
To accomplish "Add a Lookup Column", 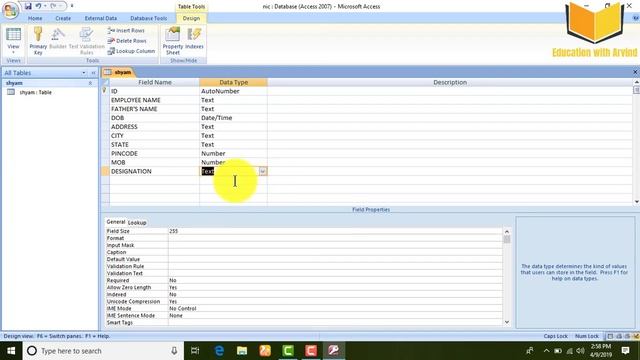I will pyautogui.click(x=131, y=51).
